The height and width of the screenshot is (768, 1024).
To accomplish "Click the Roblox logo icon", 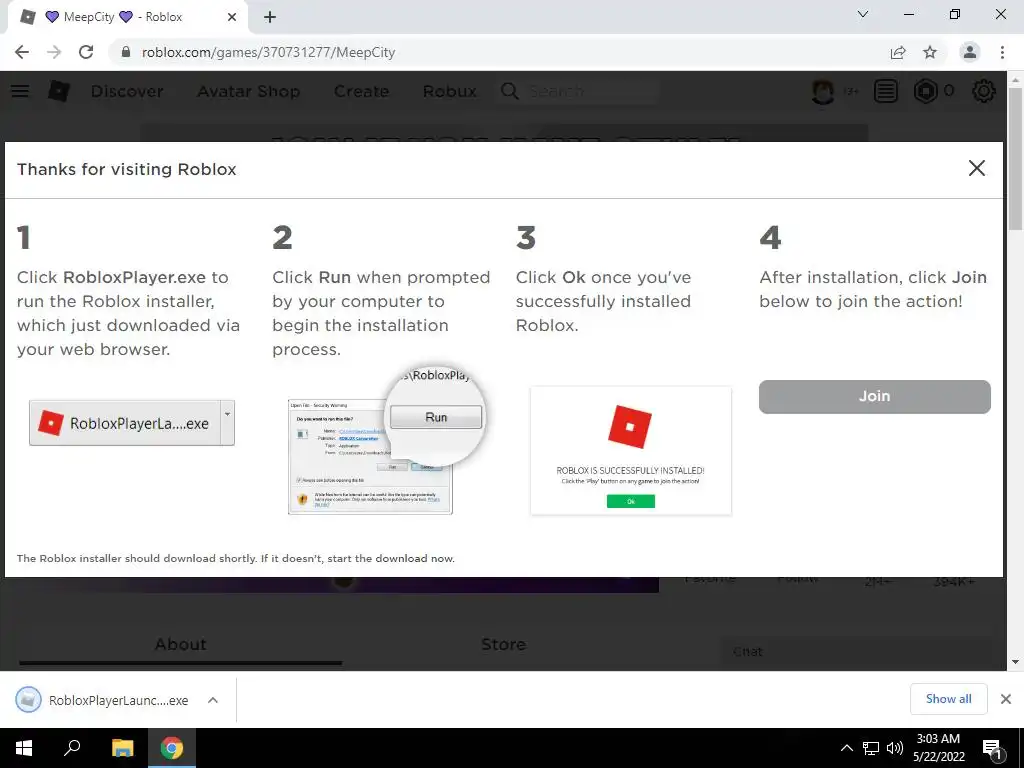I will (59, 91).
